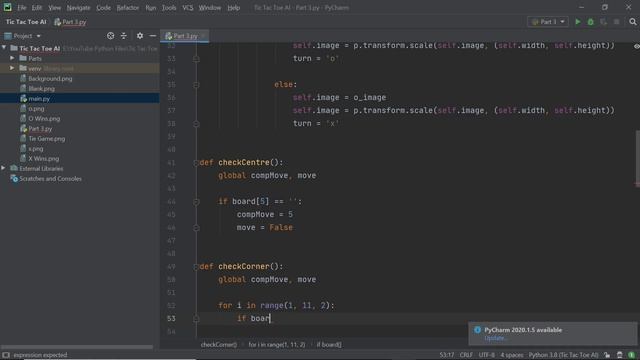640x360 pixels.
Task: Click the Update link in notification
Action: point(495,338)
